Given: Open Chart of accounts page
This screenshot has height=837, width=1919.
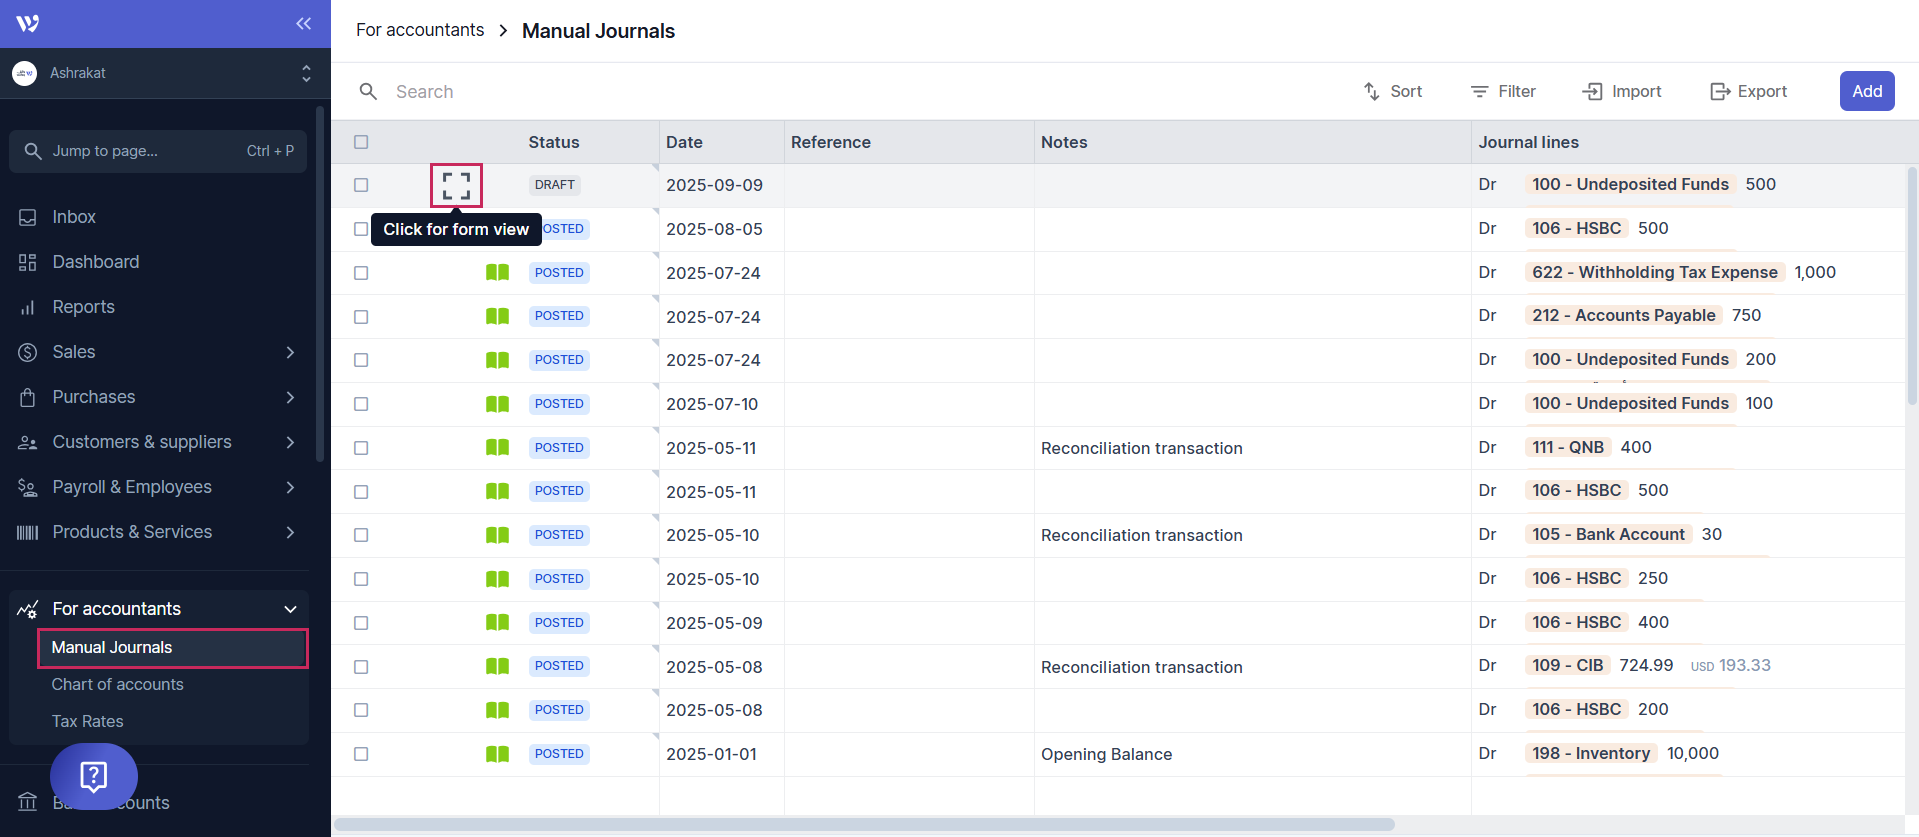Looking at the screenshot, I should click(x=117, y=684).
